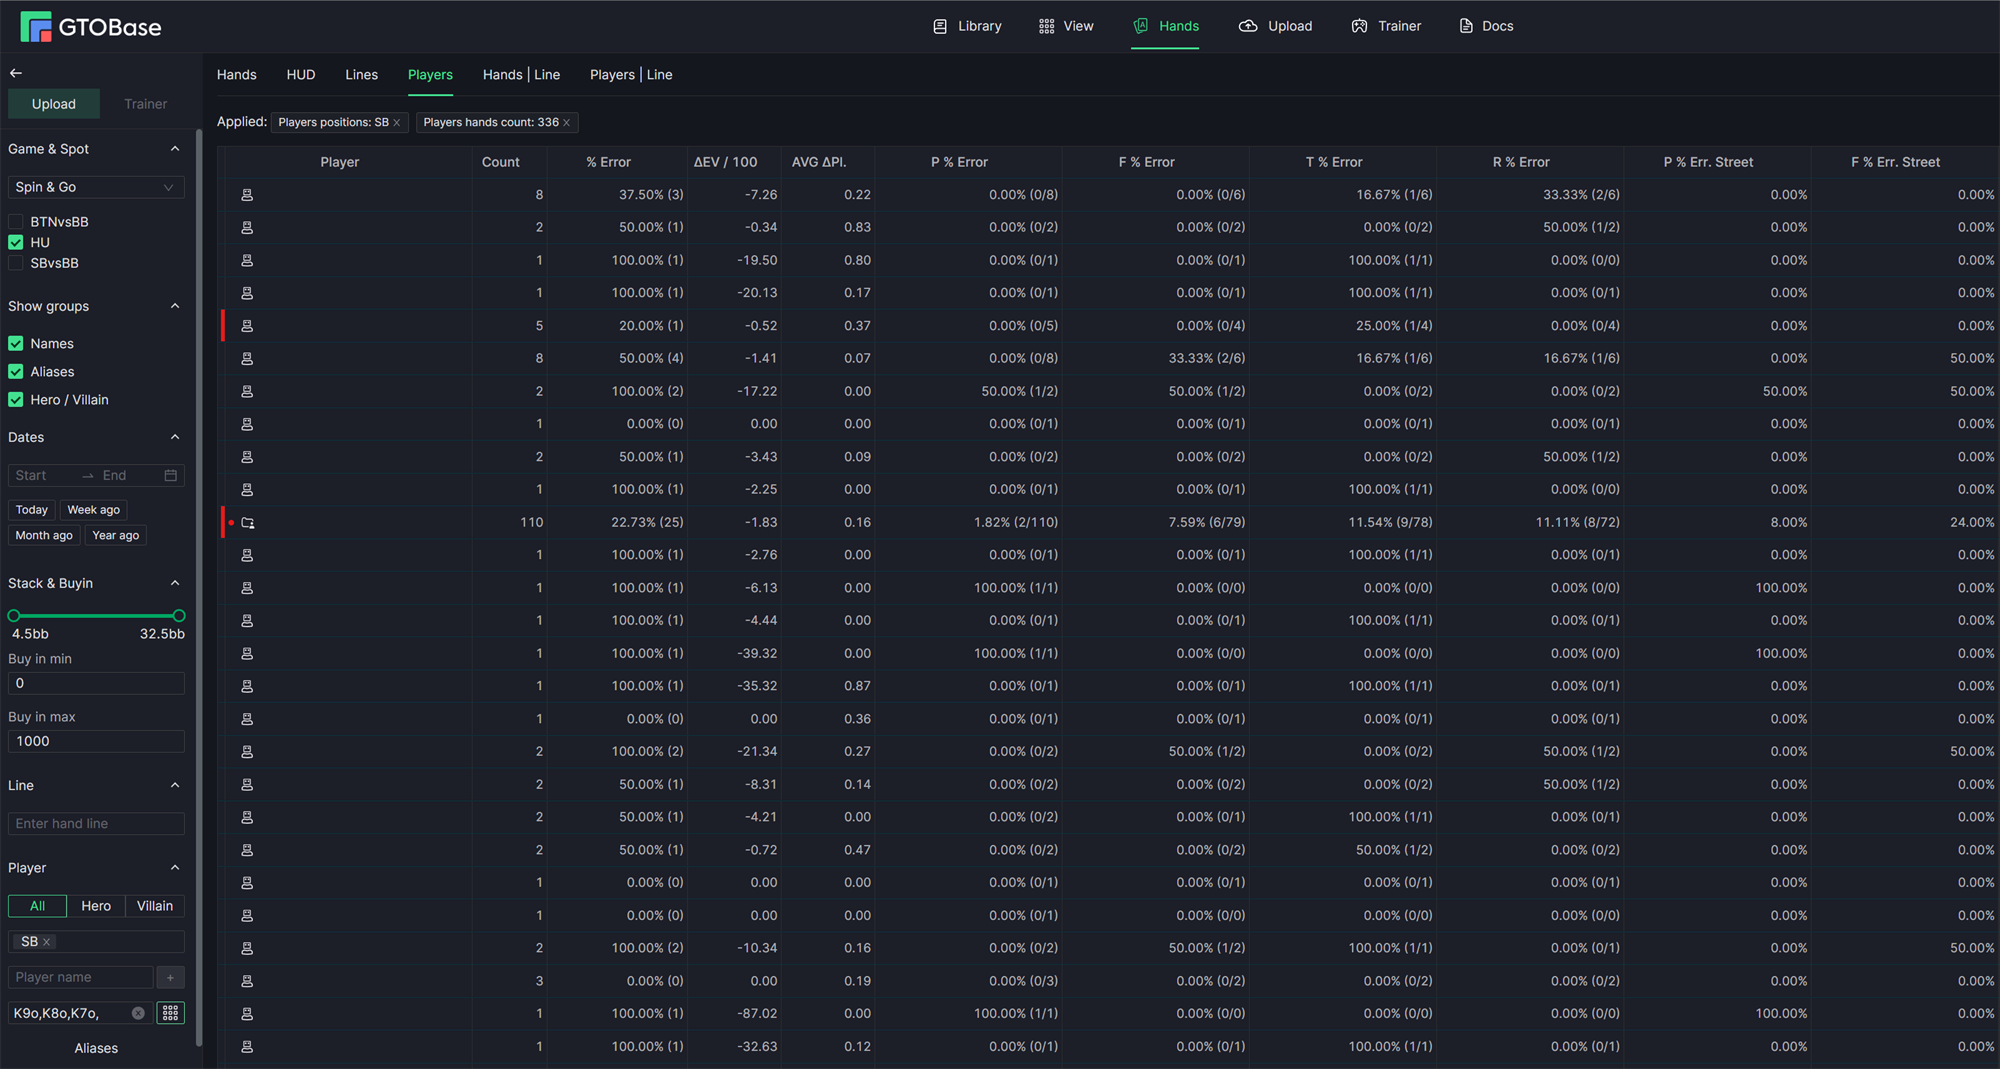Select the Hero player filter
The image size is (2000, 1069).
click(x=96, y=906)
